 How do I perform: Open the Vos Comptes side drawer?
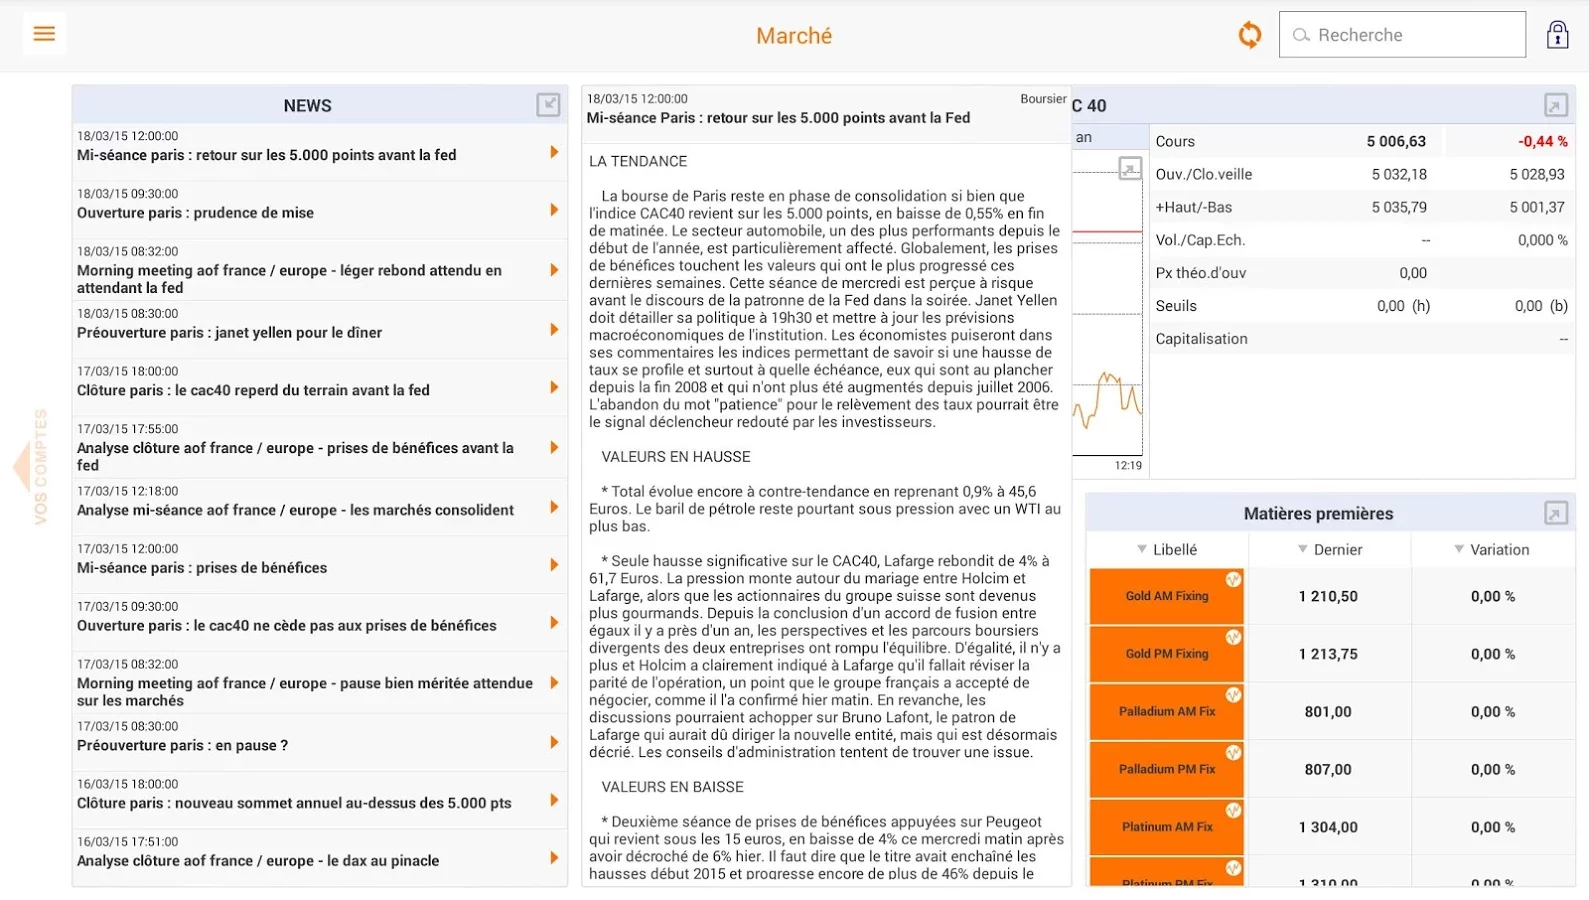pos(32,466)
